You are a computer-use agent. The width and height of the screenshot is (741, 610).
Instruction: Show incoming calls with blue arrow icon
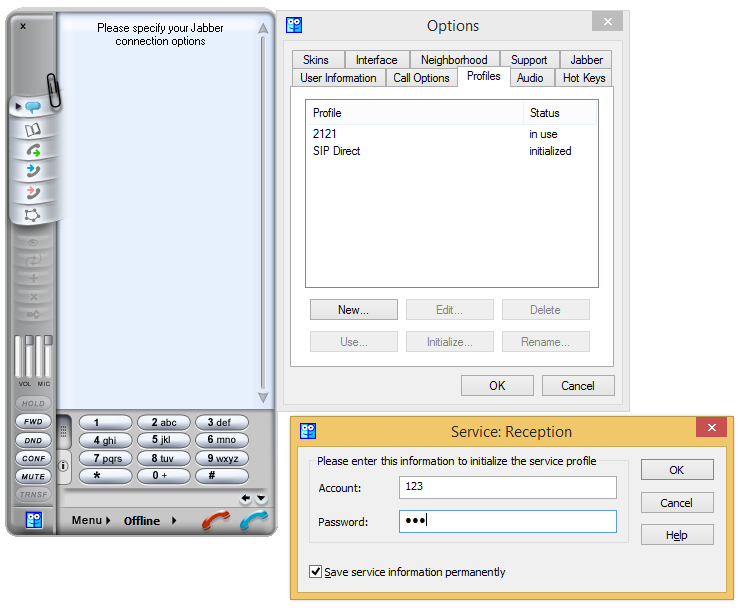pyautogui.click(x=33, y=171)
